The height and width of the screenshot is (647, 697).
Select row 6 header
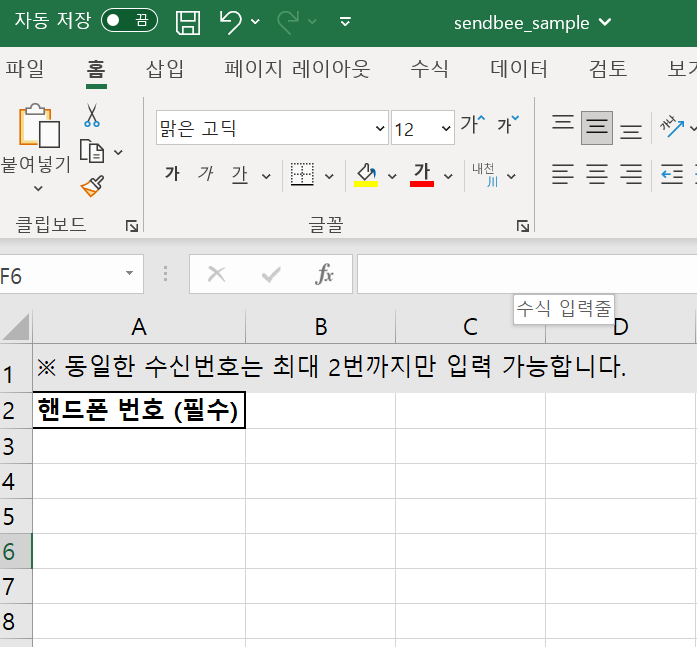(x=16, y=551)
